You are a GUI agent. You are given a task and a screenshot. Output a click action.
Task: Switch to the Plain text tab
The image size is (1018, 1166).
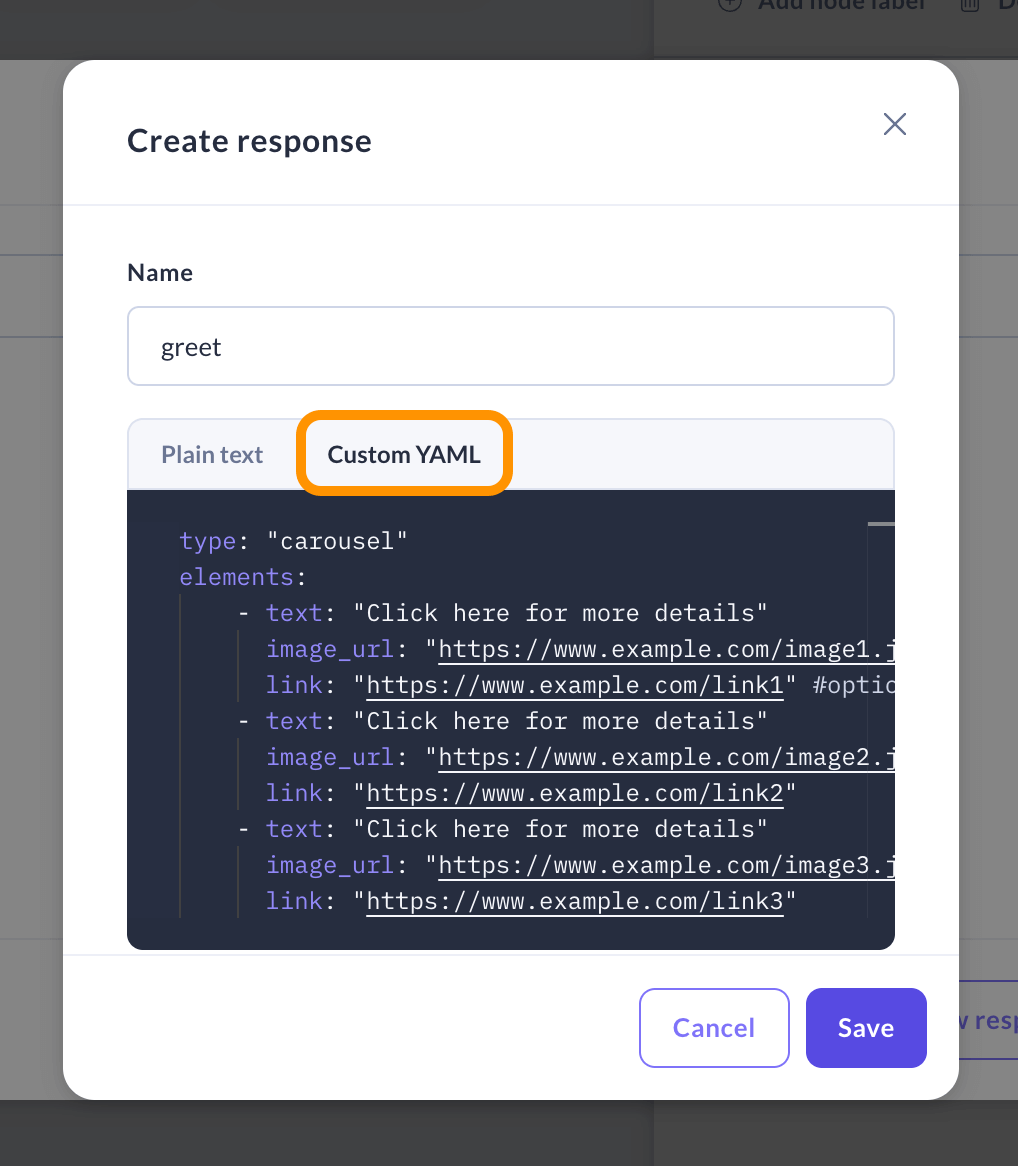point(212,455)
